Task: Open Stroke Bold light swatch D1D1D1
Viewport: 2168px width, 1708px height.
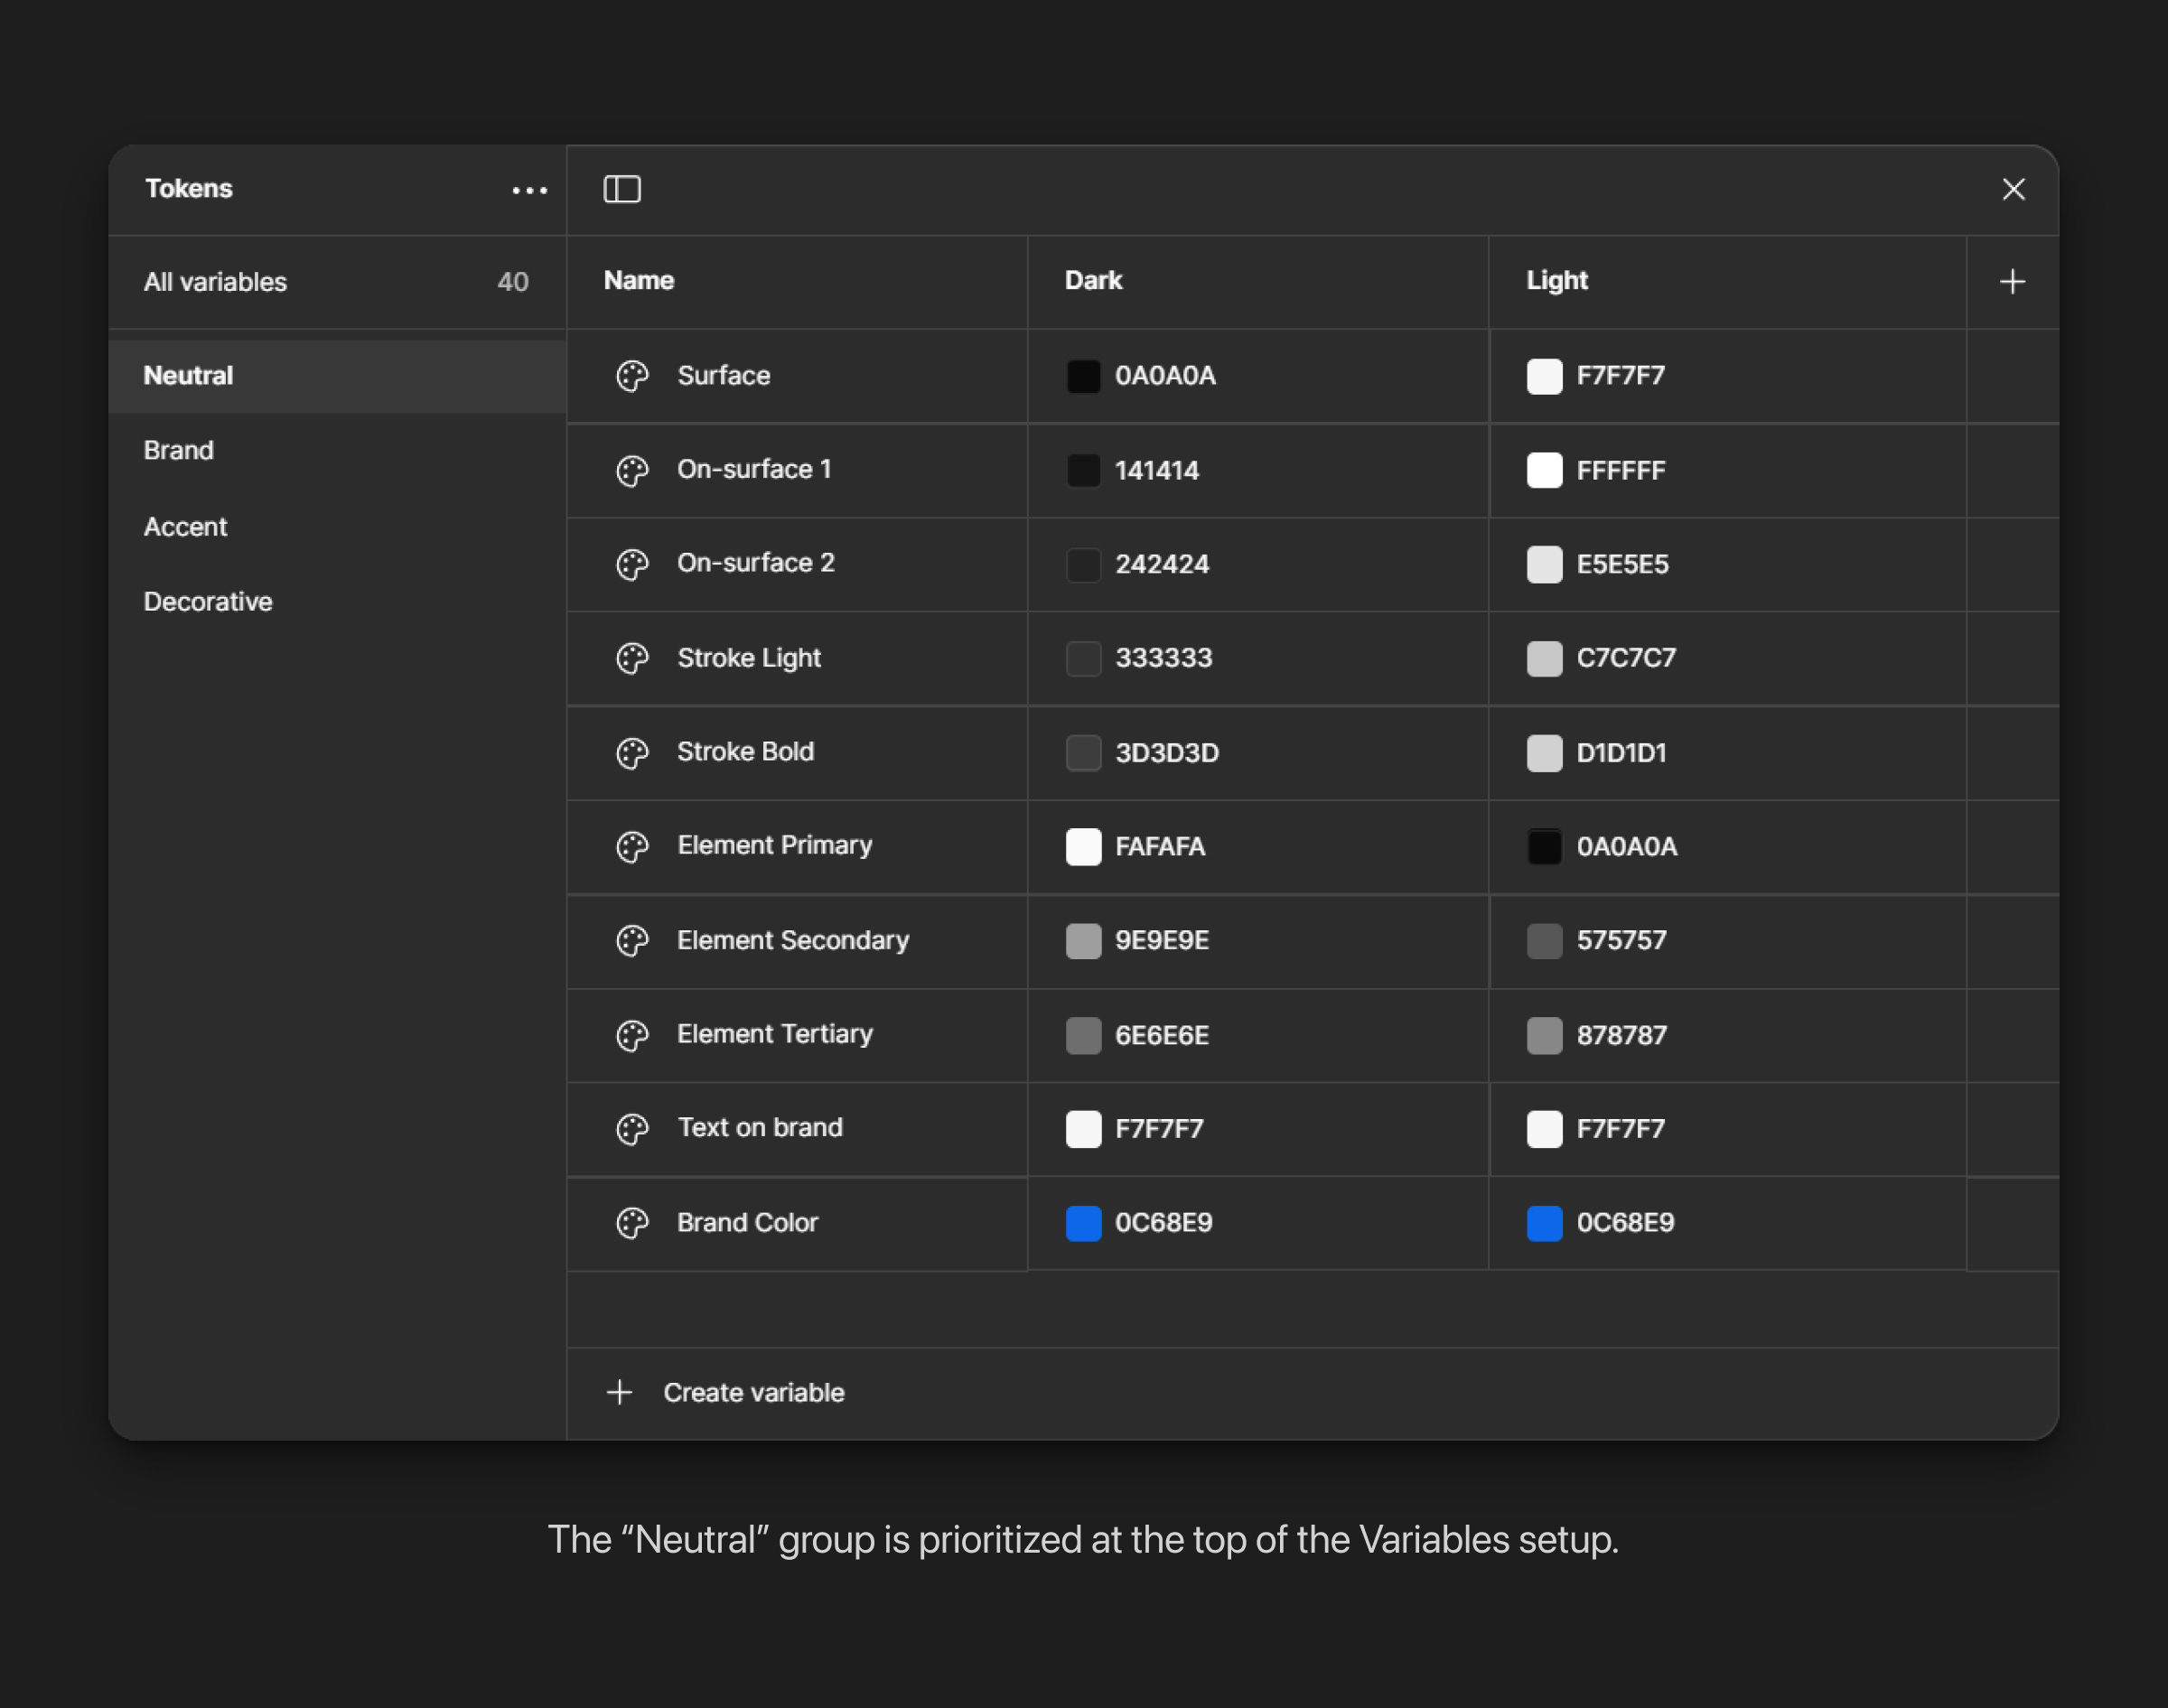Action: pos(1544,752)
